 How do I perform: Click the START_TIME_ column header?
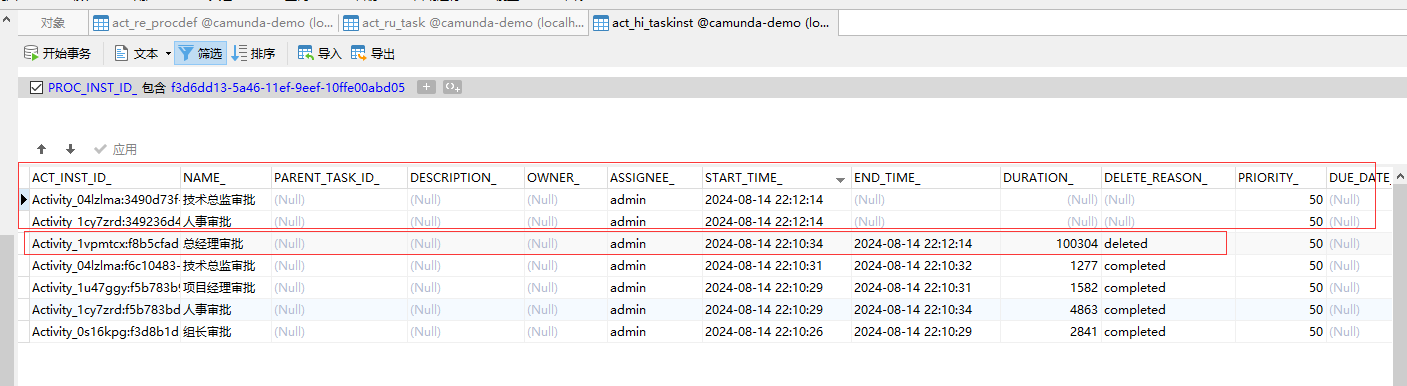click(776, 178)
